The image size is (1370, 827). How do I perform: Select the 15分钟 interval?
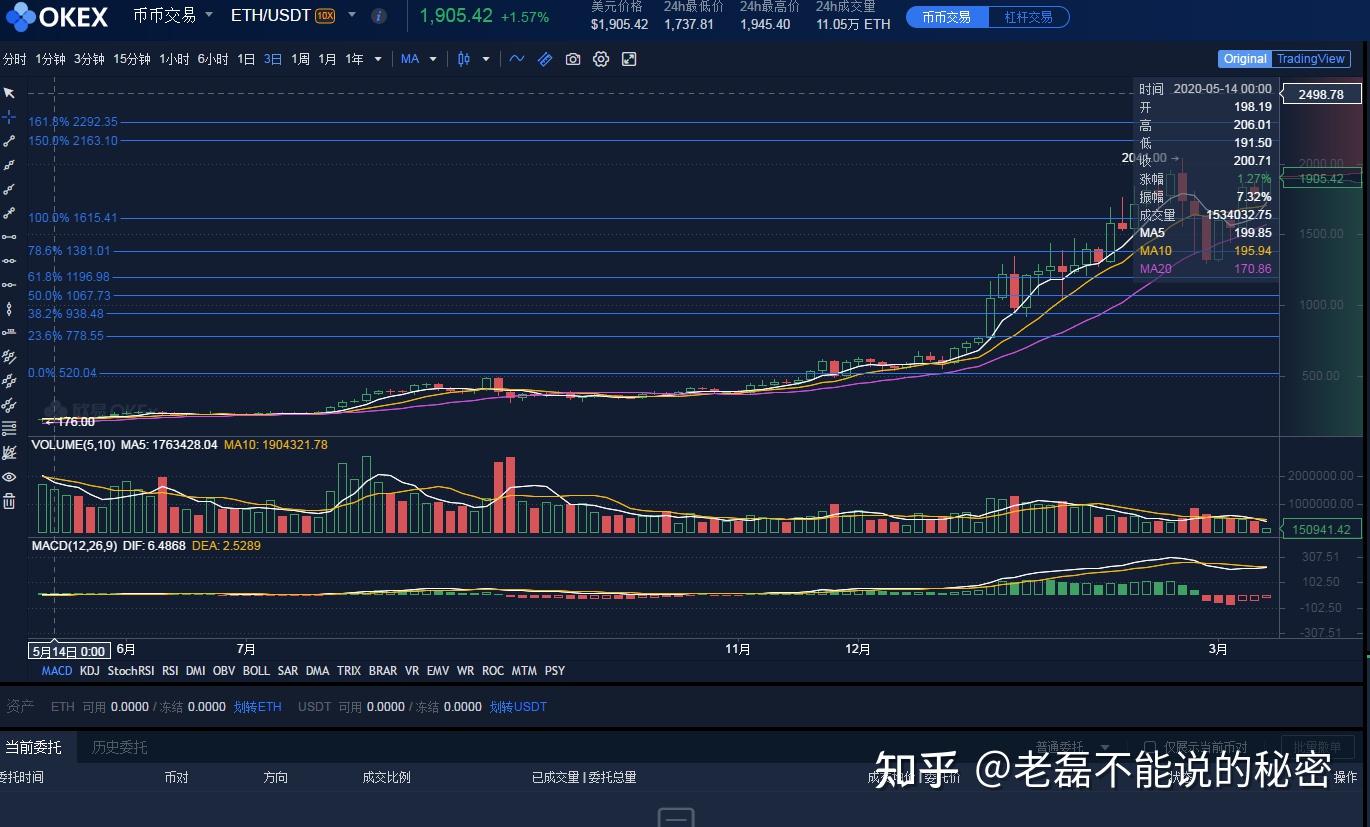(132, 59)
